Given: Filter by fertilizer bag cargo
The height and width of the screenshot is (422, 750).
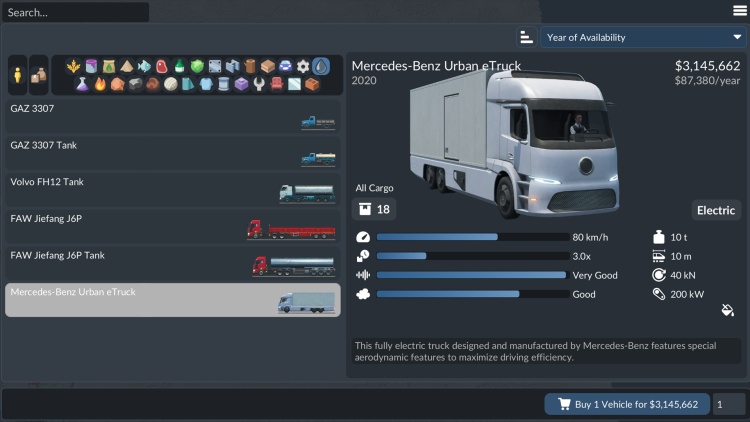Looking at the screenshot, I should pos(109,66).
